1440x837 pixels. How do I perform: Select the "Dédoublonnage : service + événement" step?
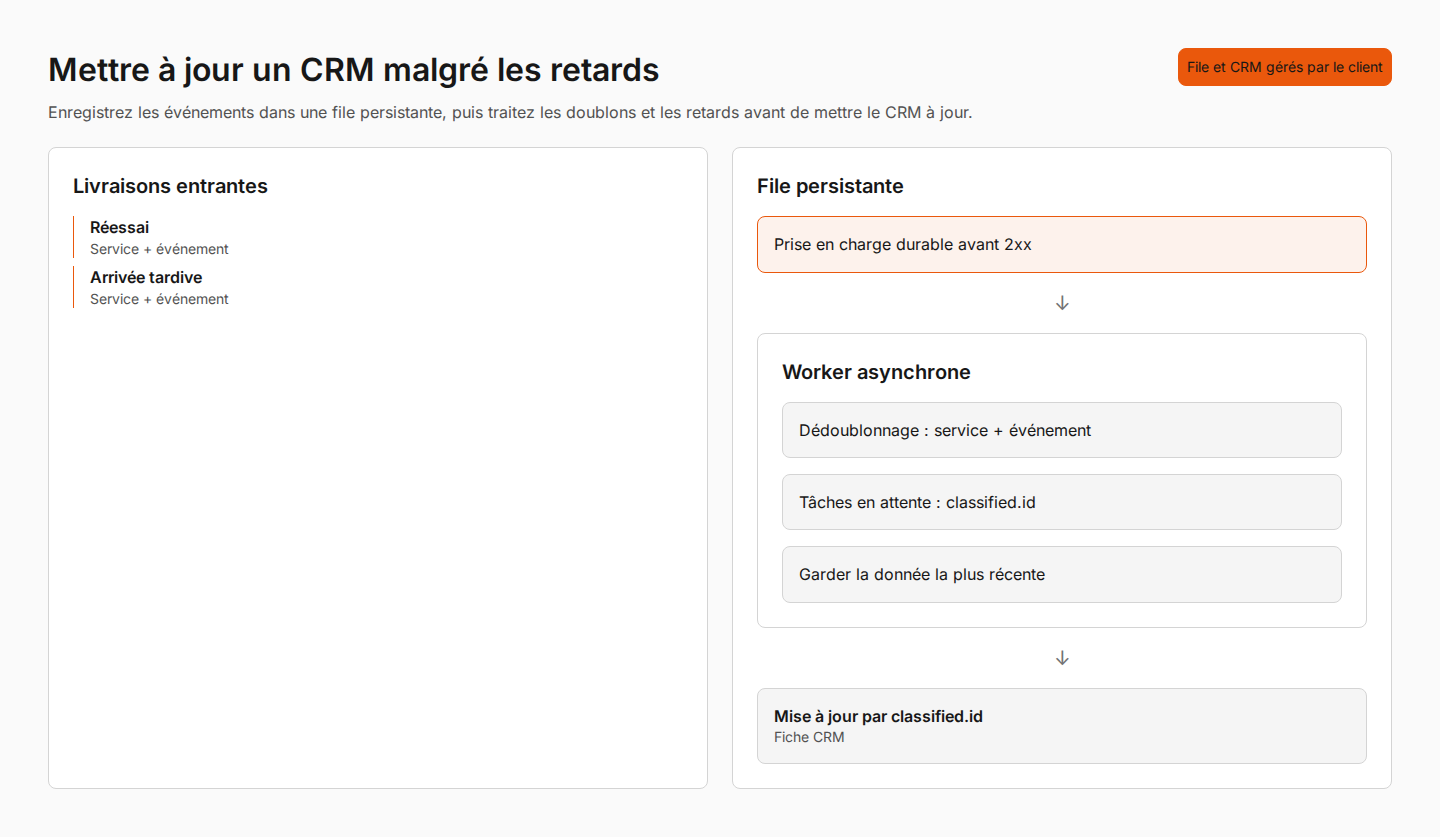click(x=1061, y=430)
